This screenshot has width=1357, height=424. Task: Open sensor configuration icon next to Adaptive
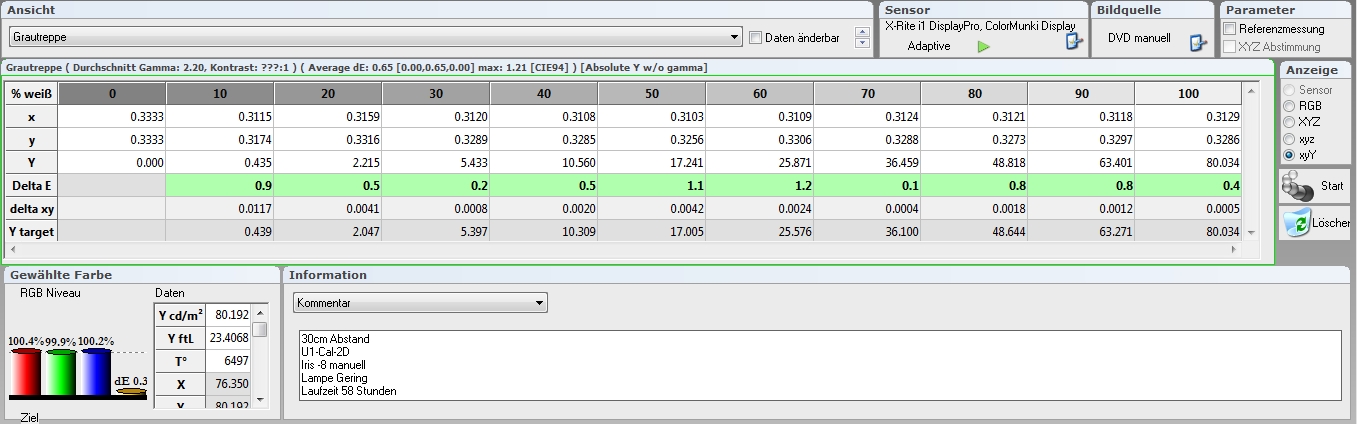(1074, 41)
